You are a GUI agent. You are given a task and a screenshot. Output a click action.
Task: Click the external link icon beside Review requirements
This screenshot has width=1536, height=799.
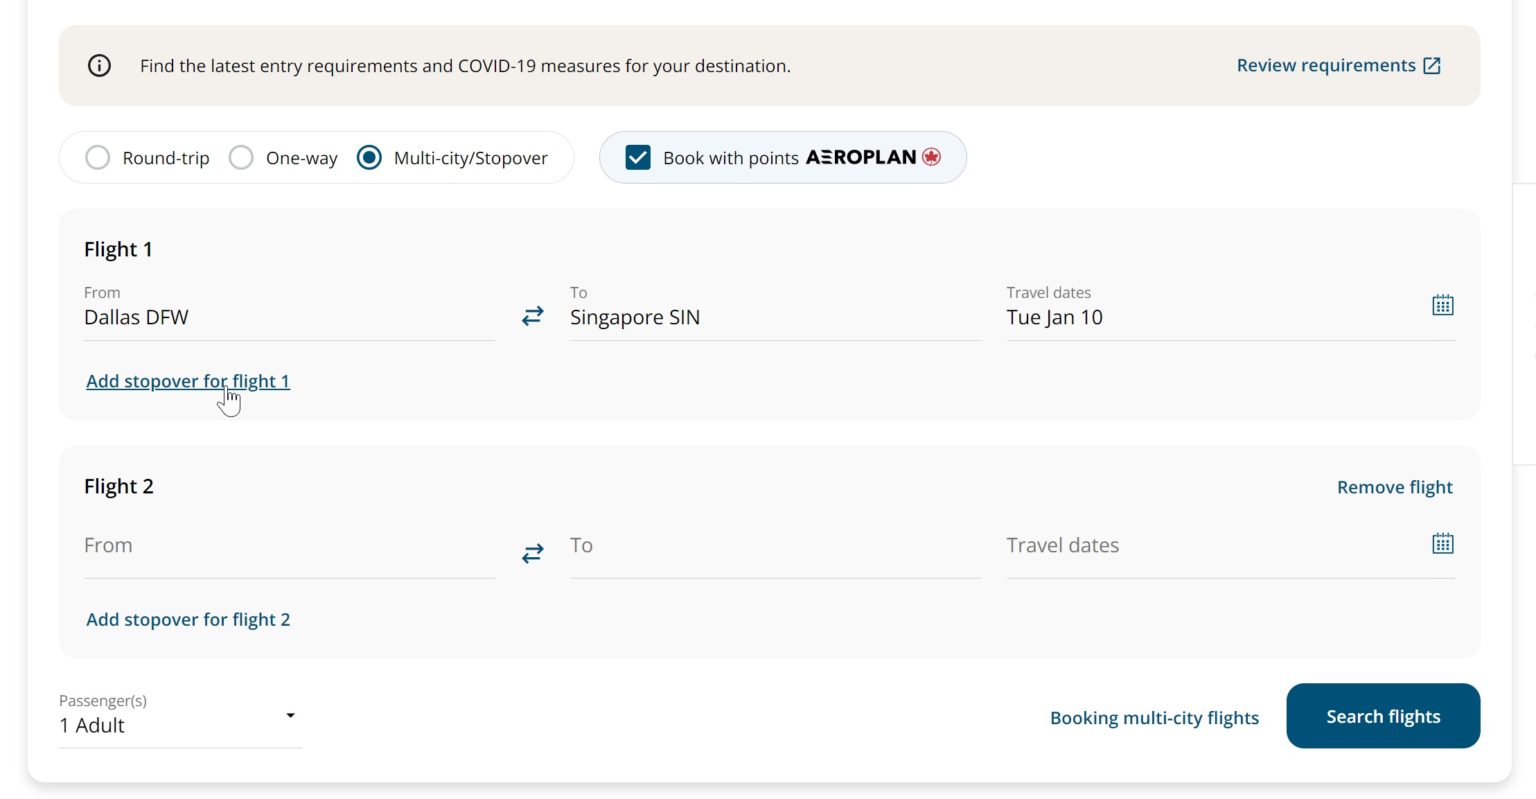pos(1432,64)
